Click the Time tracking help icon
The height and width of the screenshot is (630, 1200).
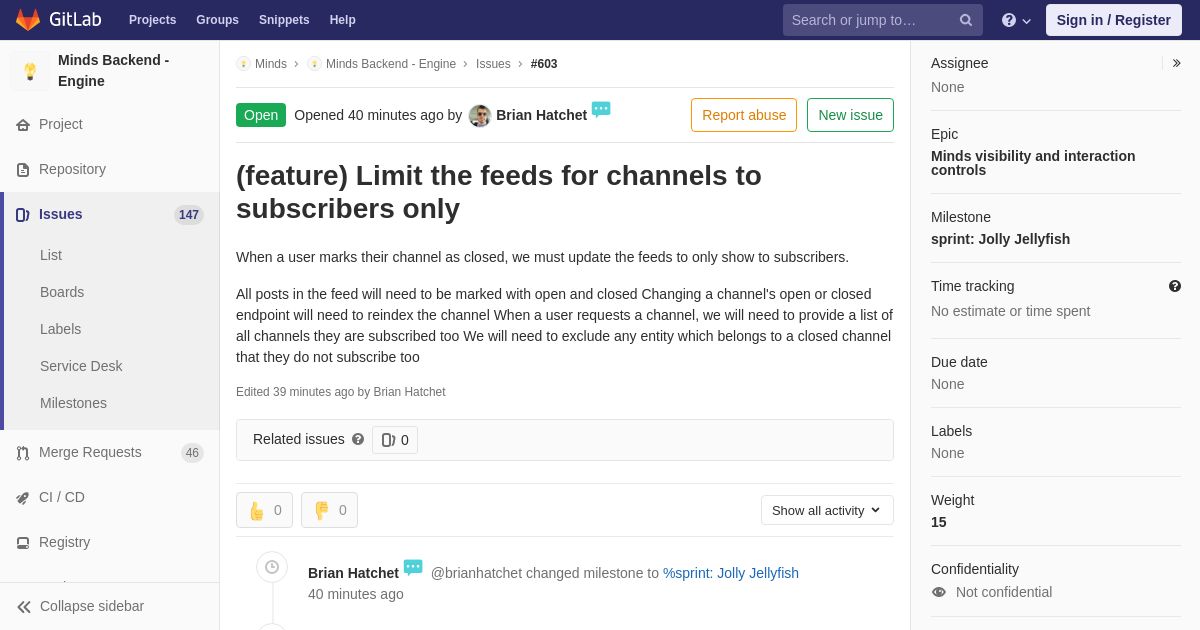[1175, 286]
